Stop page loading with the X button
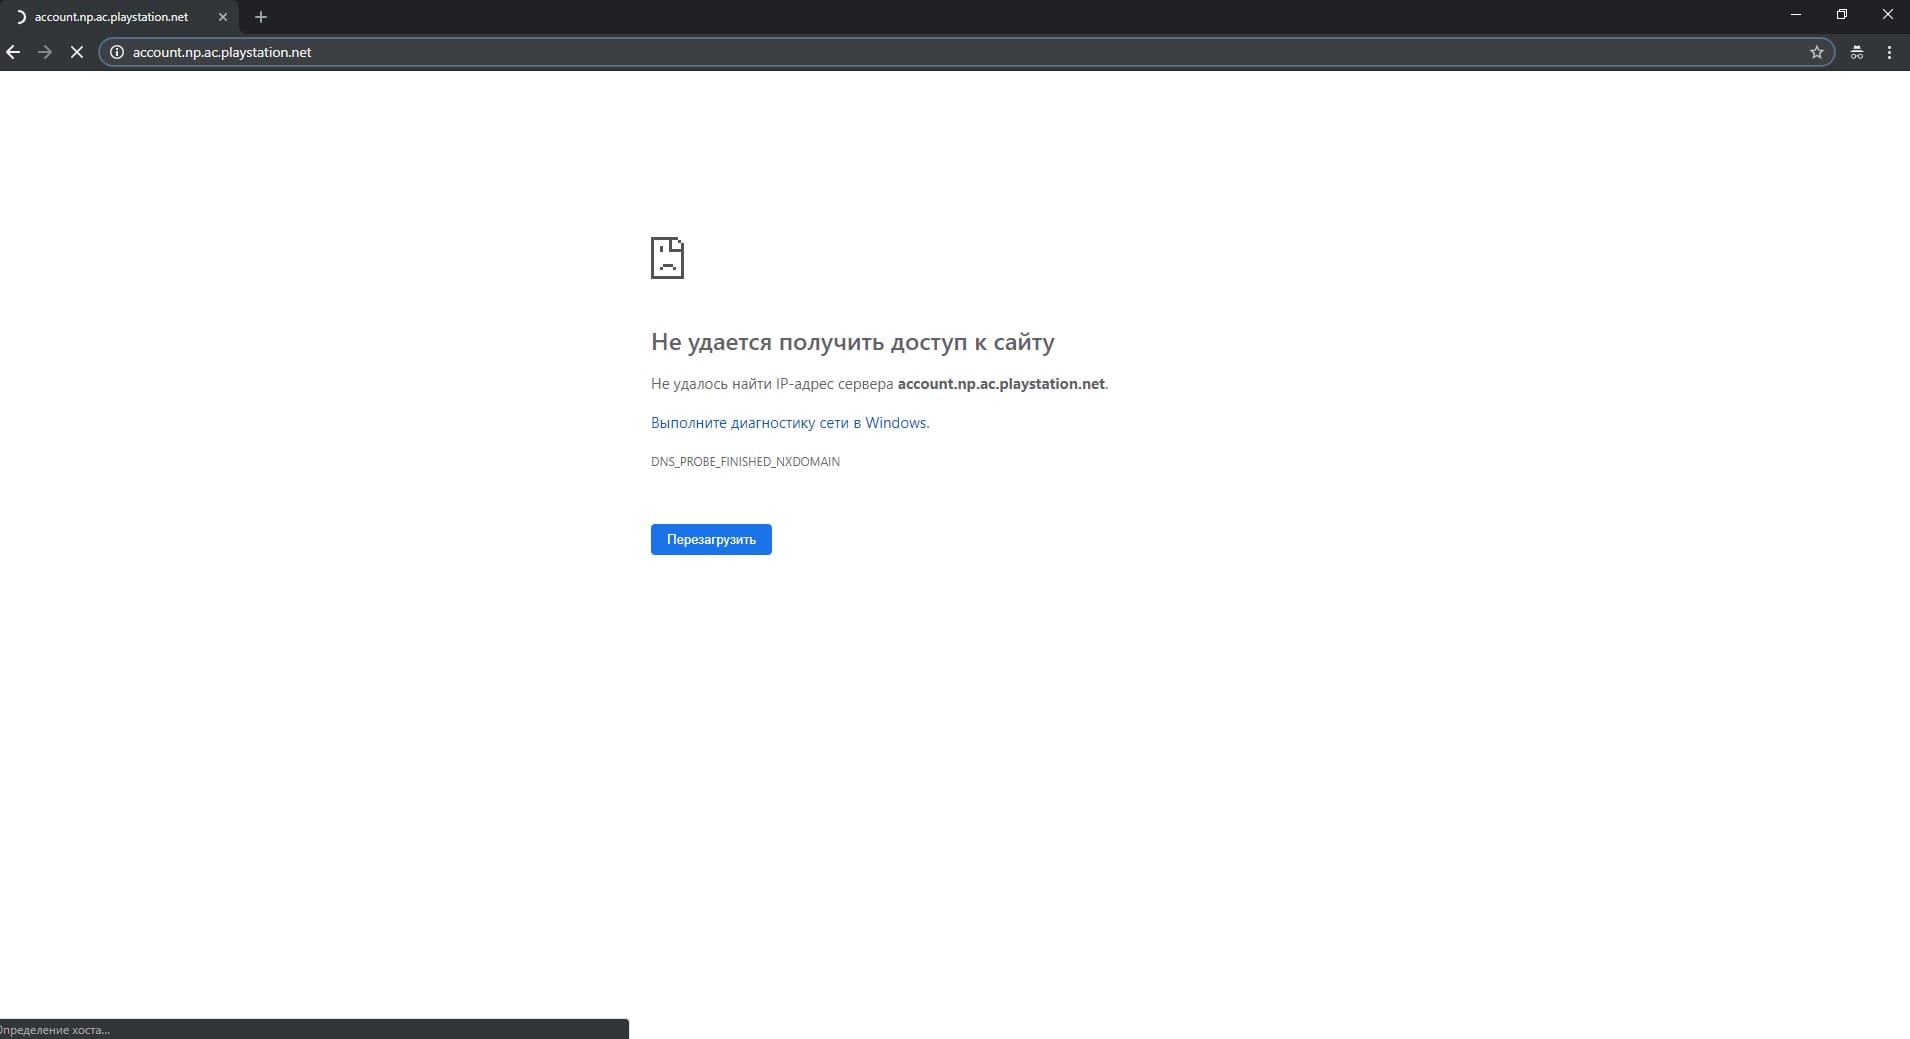 (76, 52)
